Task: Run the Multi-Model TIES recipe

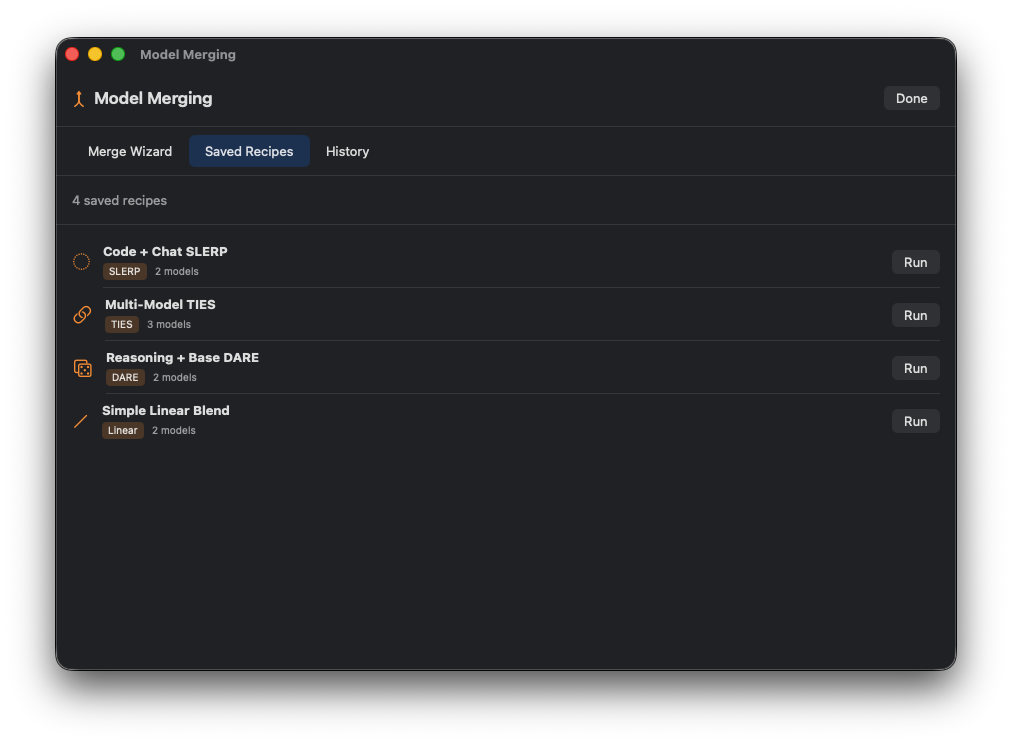Action: (915, 315)
